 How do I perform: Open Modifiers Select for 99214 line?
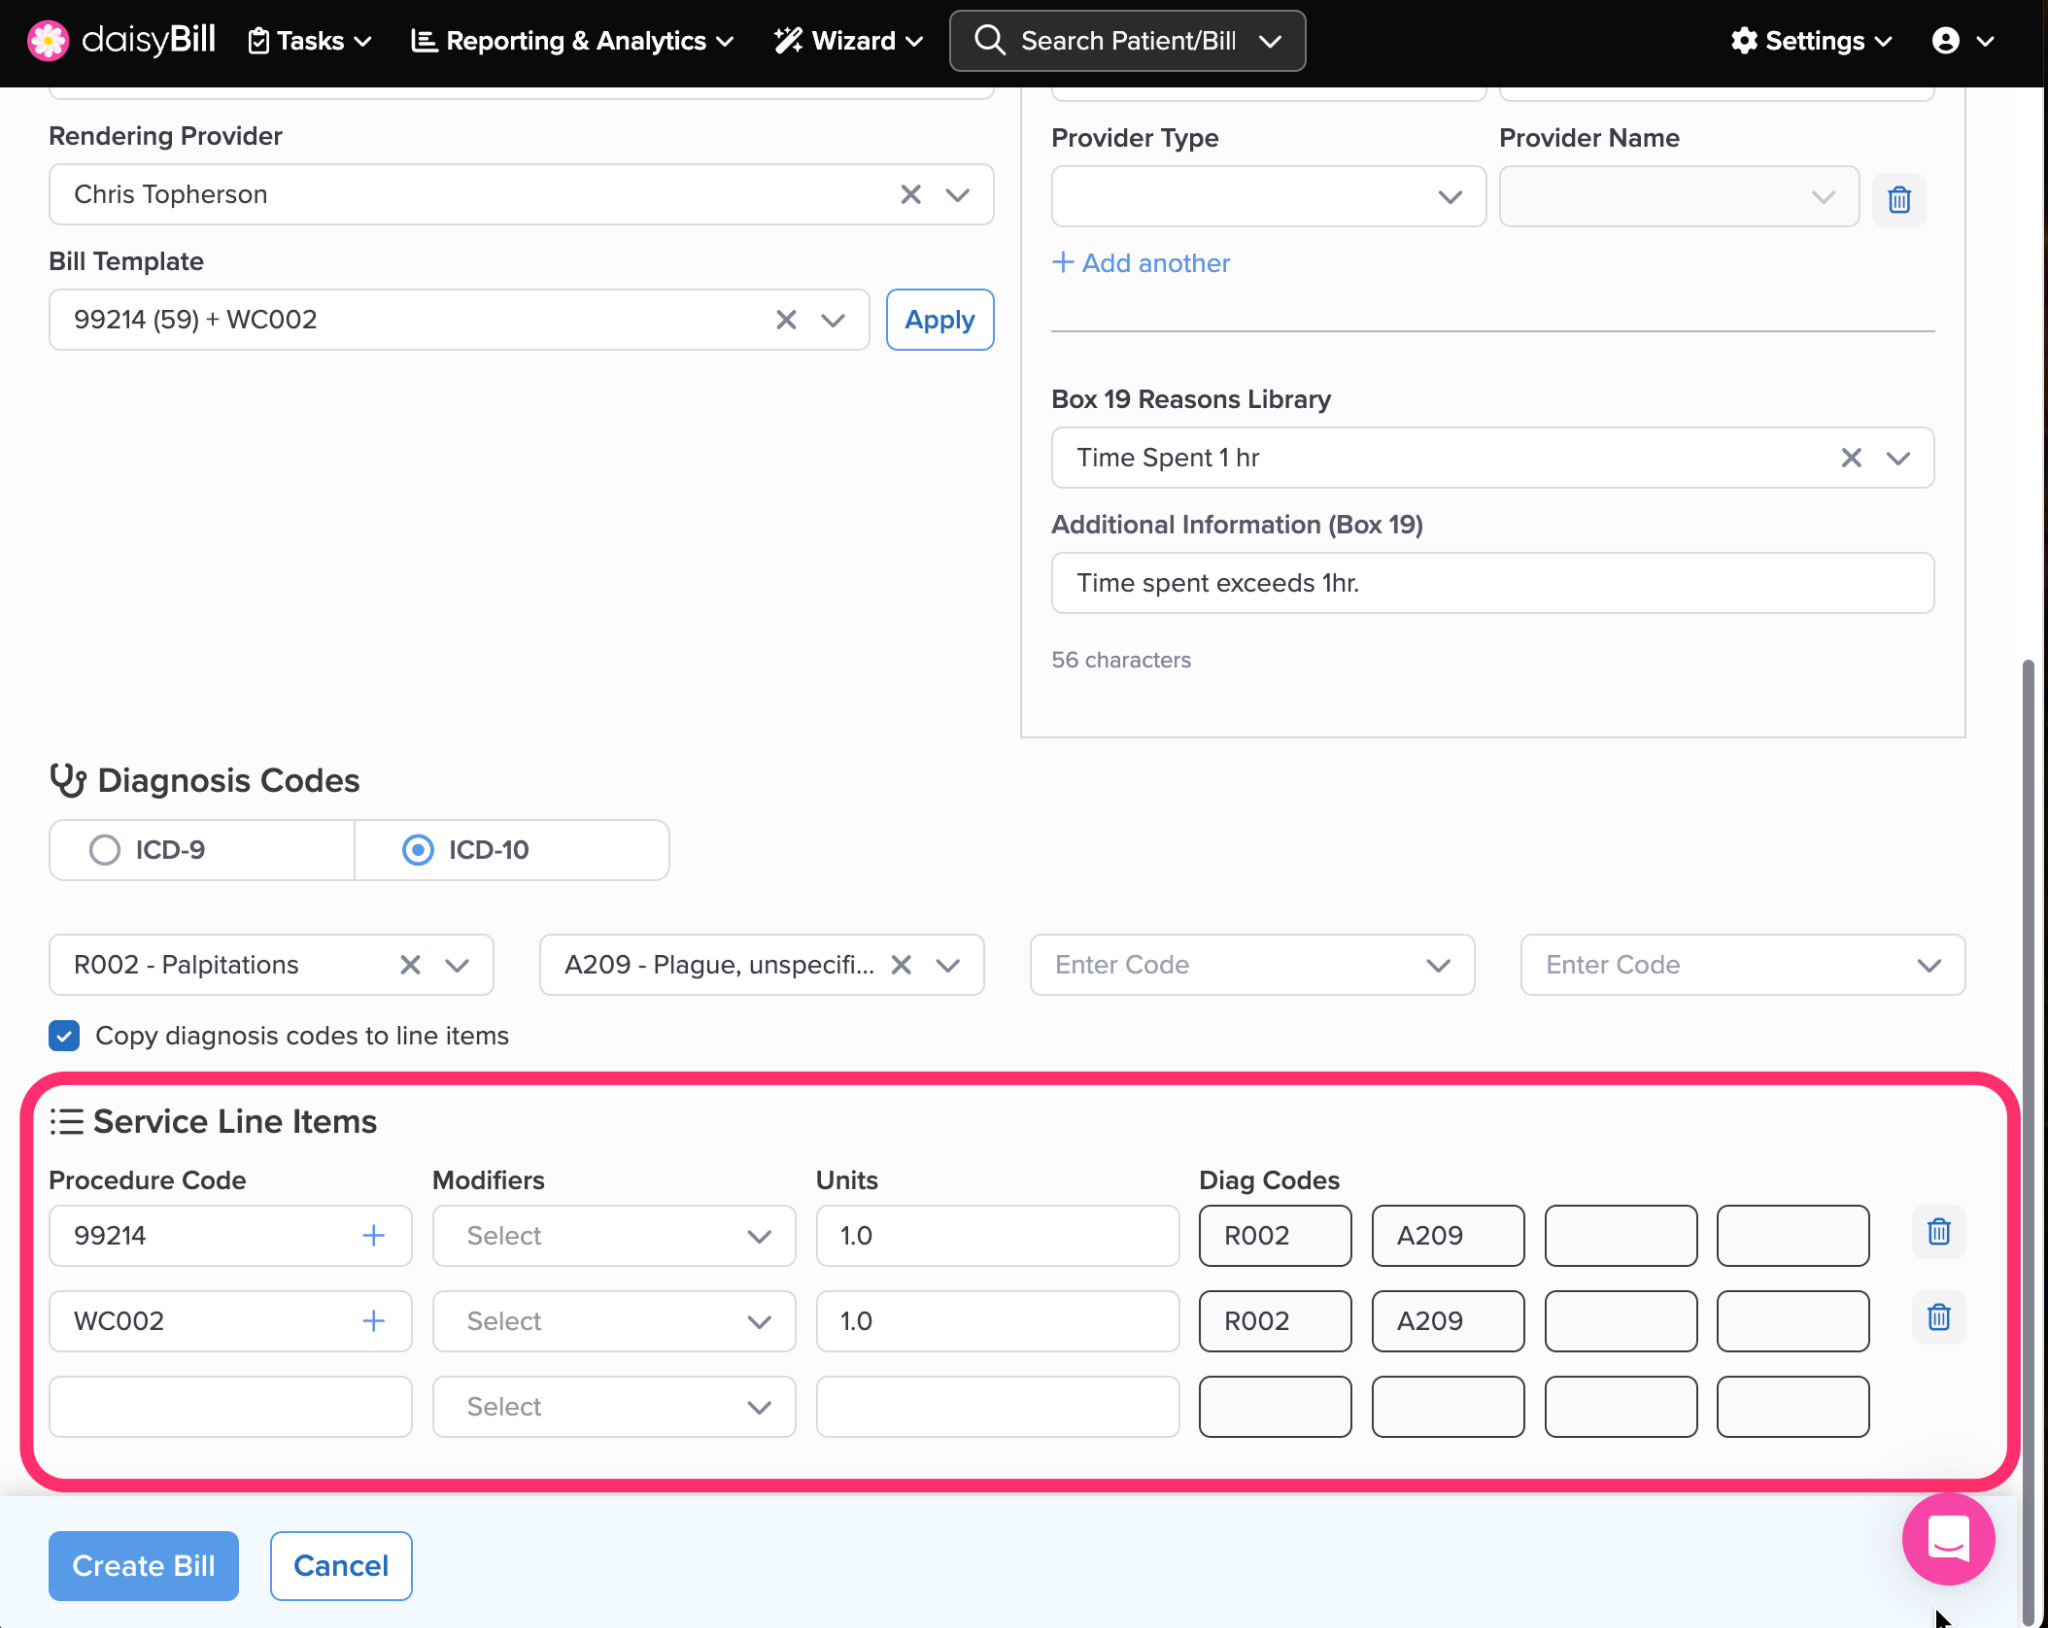(613, 1236)
